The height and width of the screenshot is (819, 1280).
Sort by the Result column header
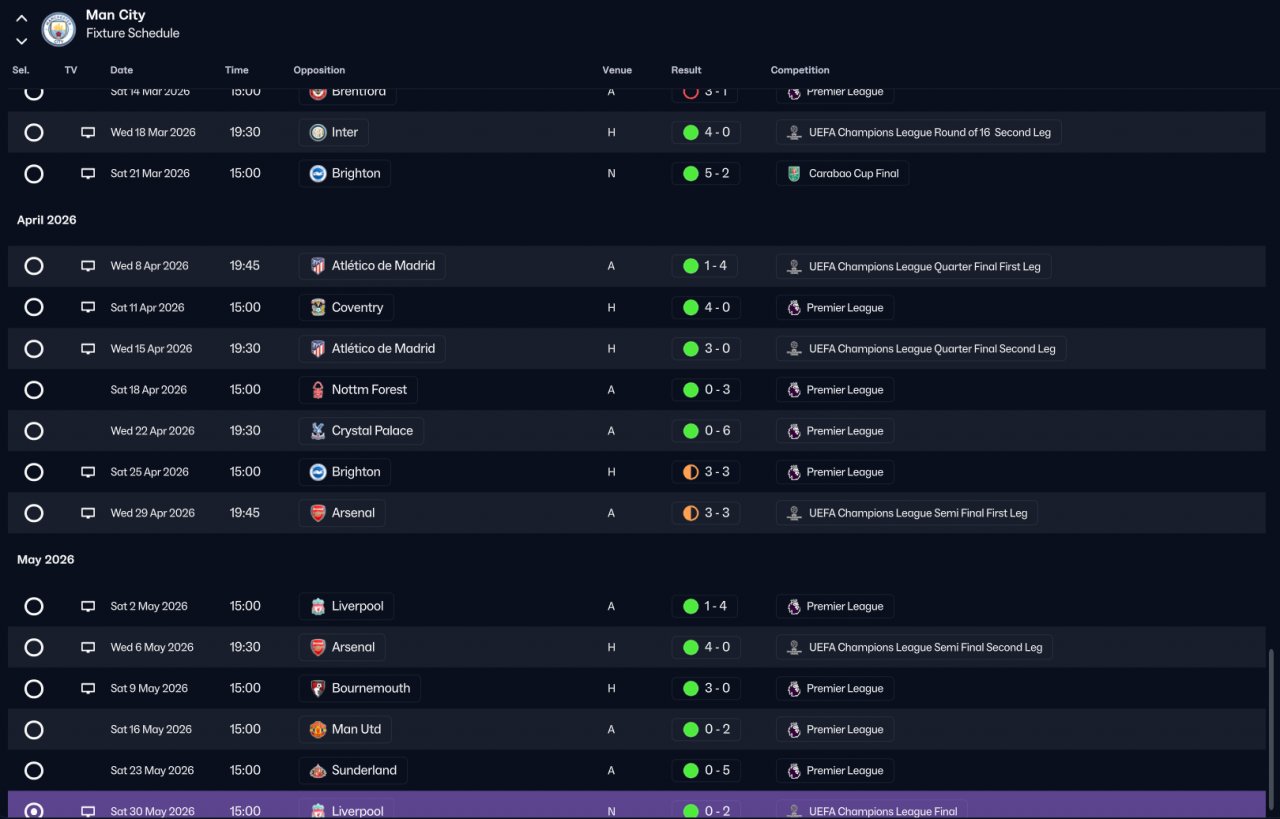[x=686, y=70]
